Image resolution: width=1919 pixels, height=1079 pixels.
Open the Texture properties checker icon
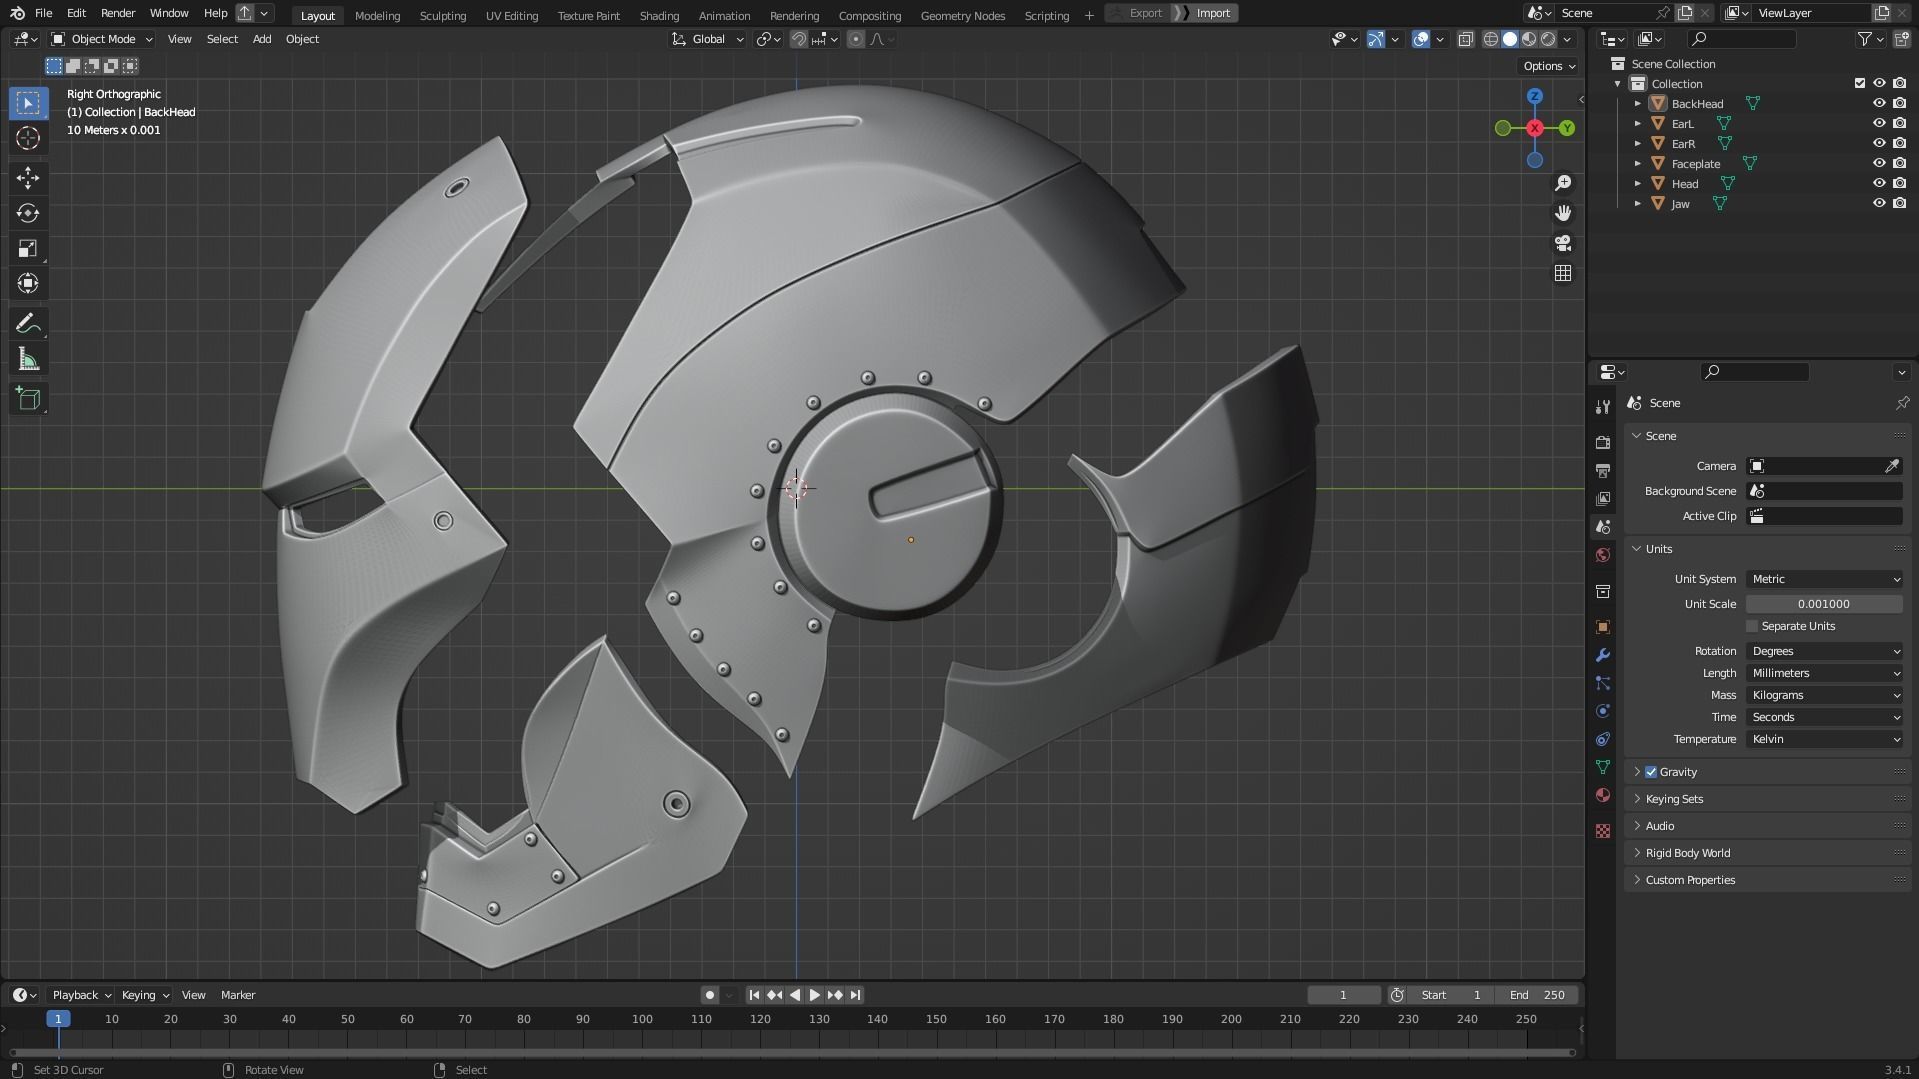point(1603,831)
